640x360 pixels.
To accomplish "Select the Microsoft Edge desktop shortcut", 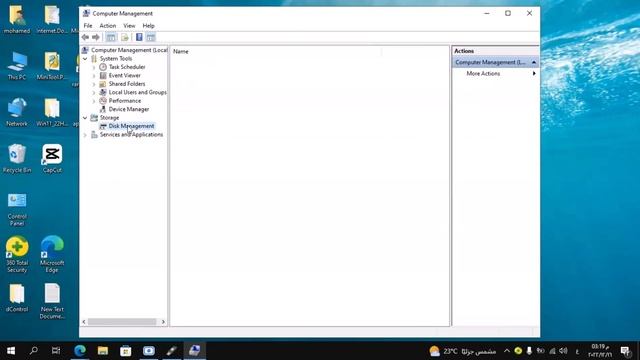I will tap(52, 254).
